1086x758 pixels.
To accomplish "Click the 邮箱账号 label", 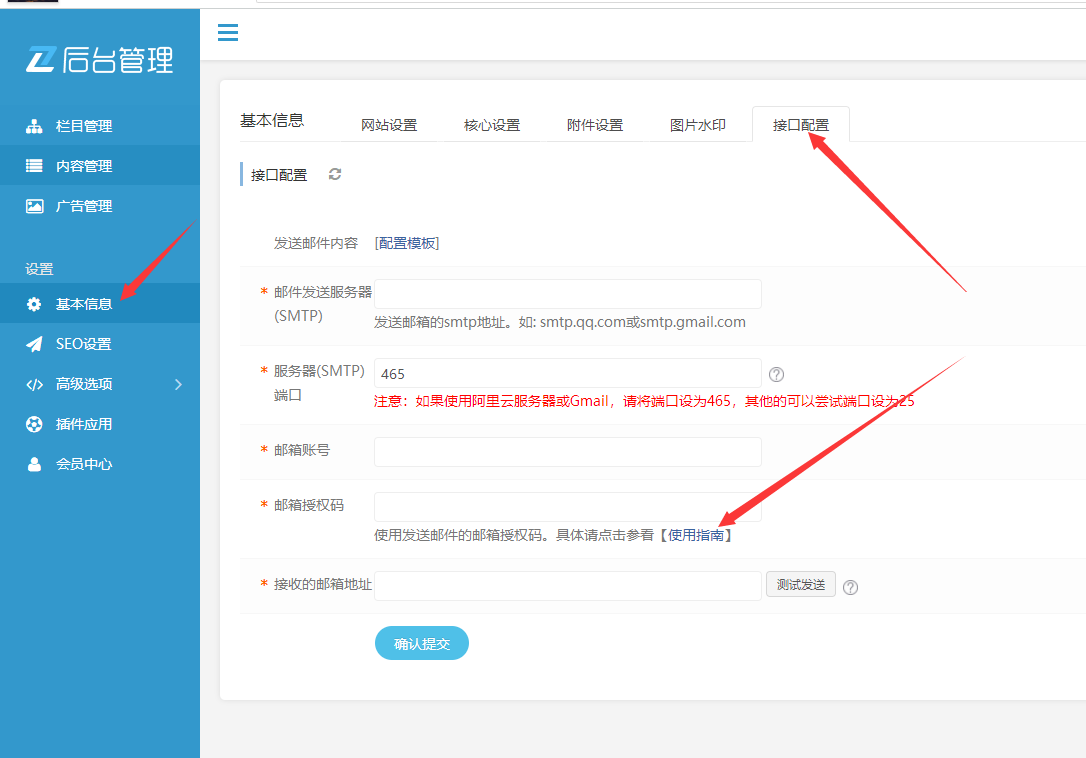I will click(302, 450).
